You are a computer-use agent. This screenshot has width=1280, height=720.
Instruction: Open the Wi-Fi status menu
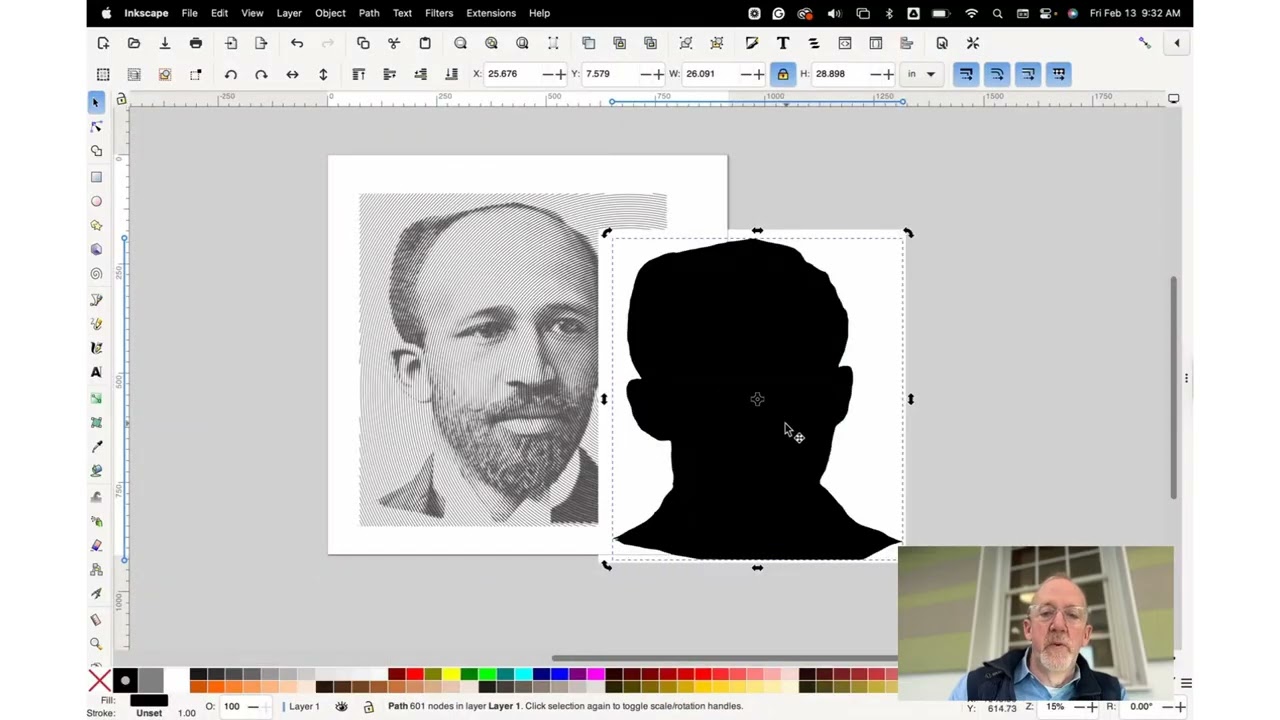pyautogui.click(x=971, y=13)
